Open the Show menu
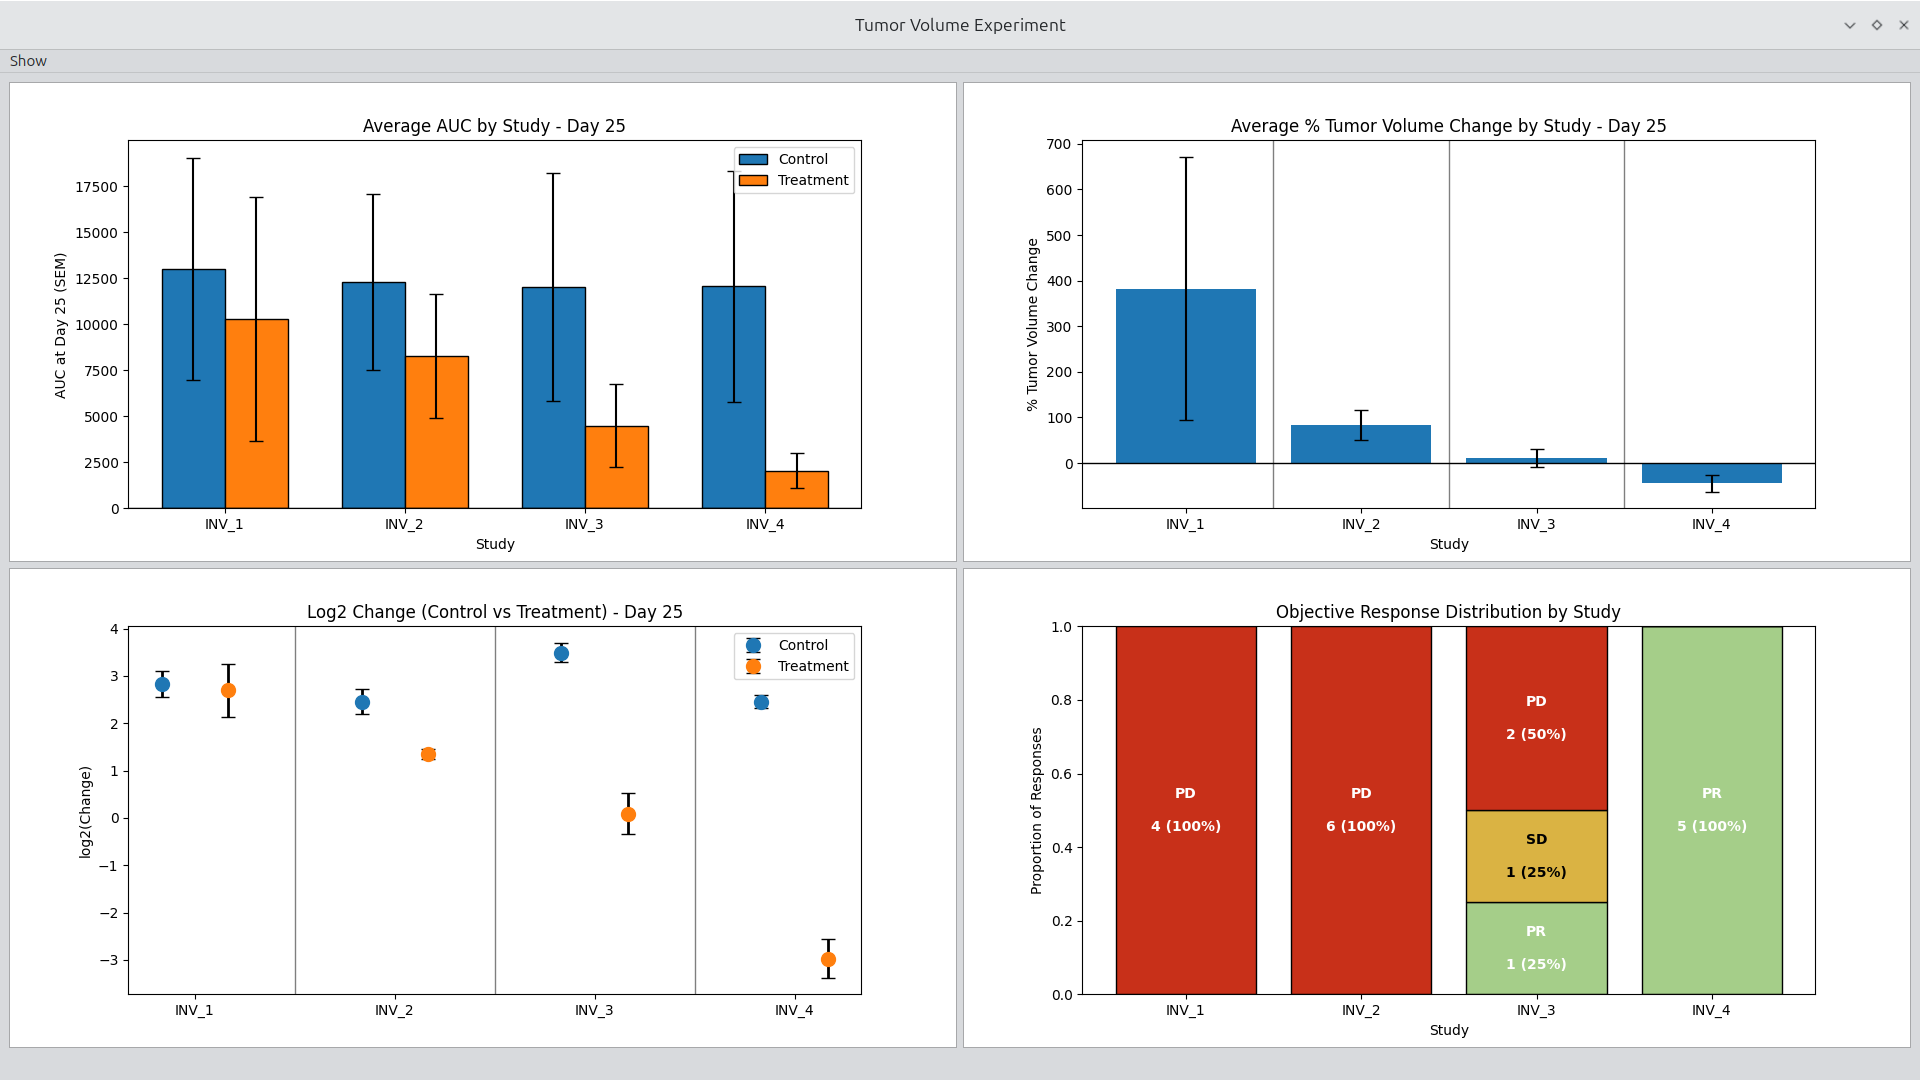 tap(28, 61)
